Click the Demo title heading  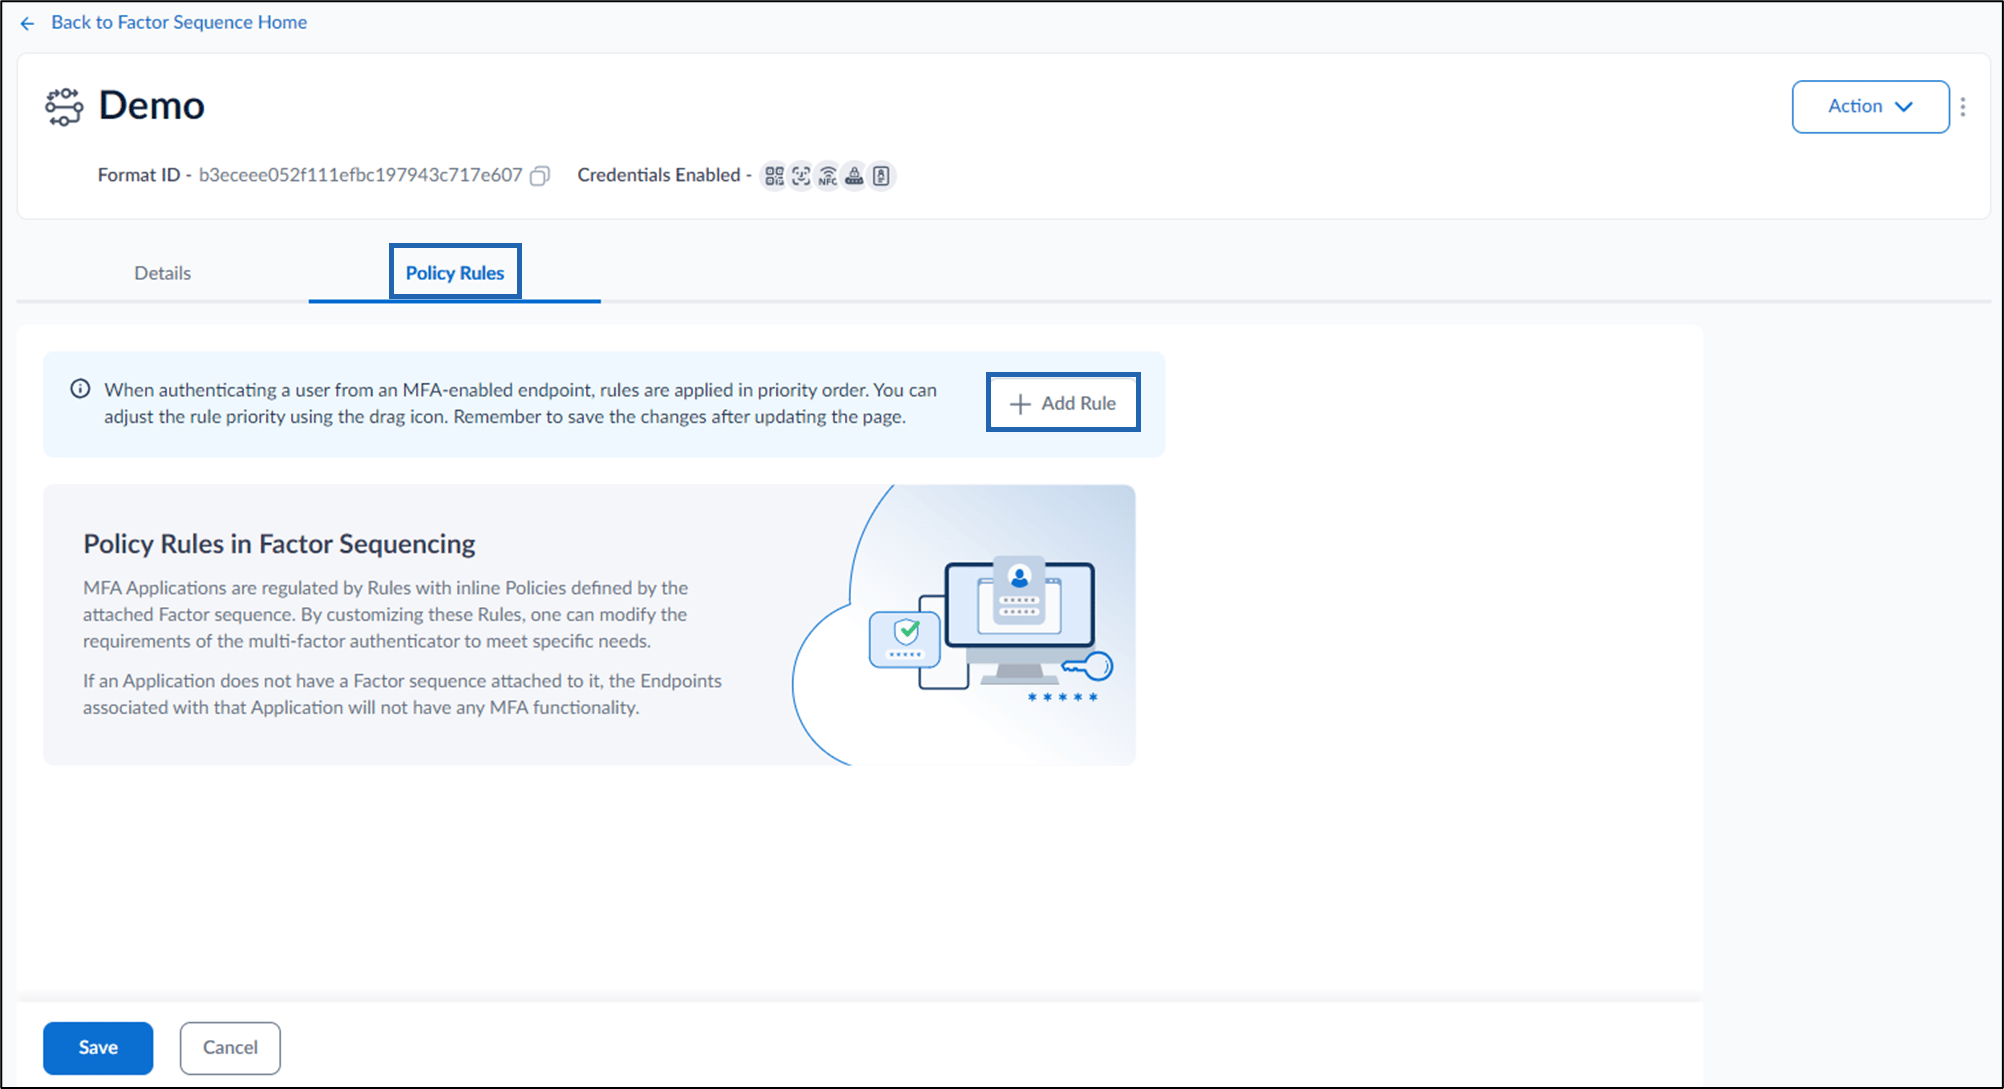coord(151,106)
